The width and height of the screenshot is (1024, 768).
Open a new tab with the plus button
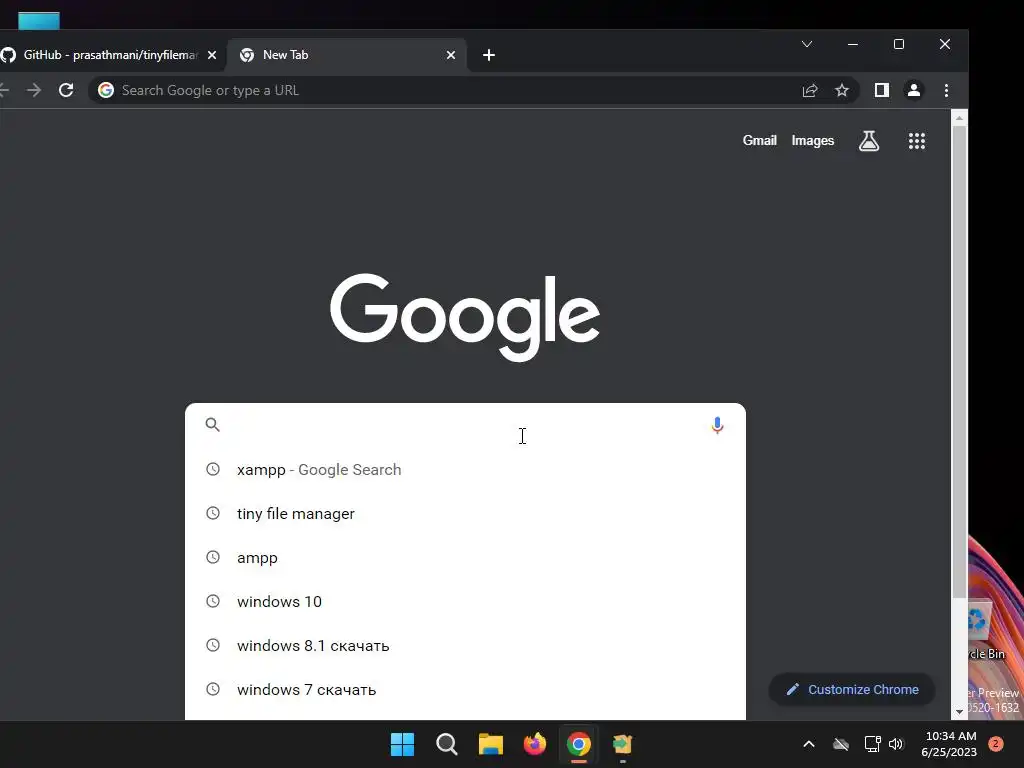pos(488,55)
